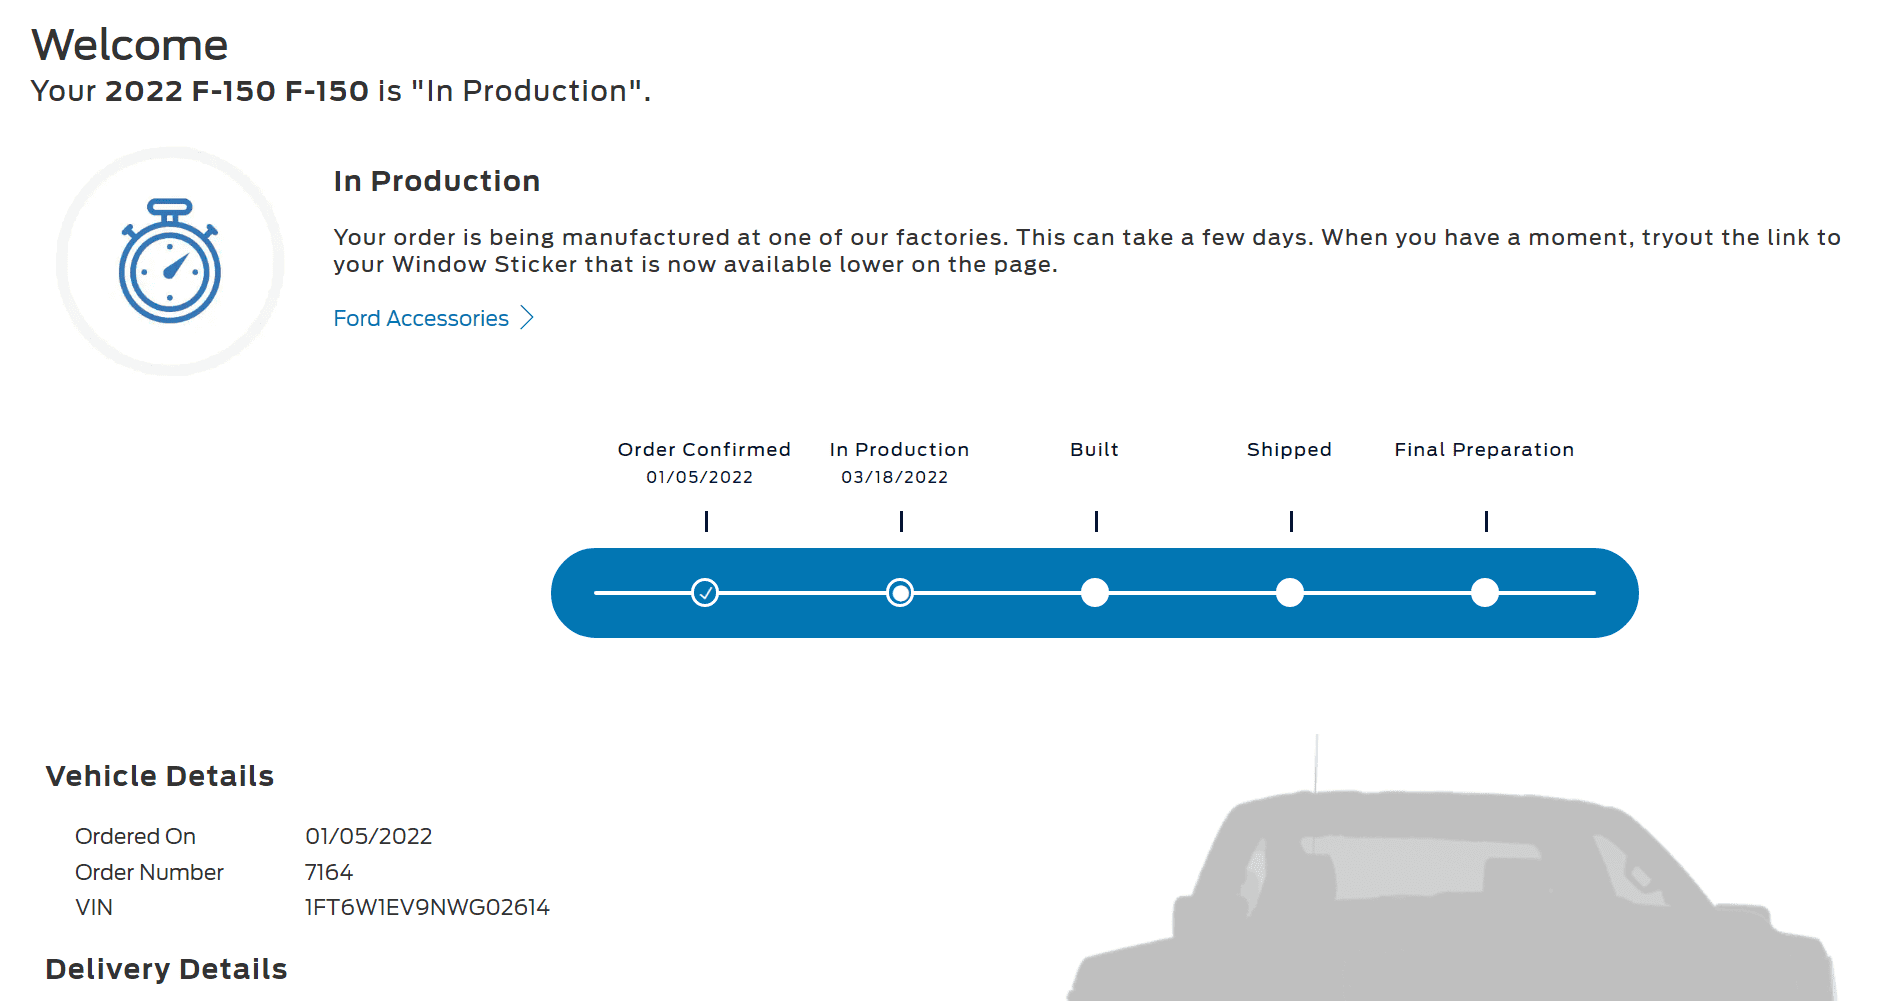Click the Built stage label
Screen dimensions: 1884x1001
coord(1094,450)
